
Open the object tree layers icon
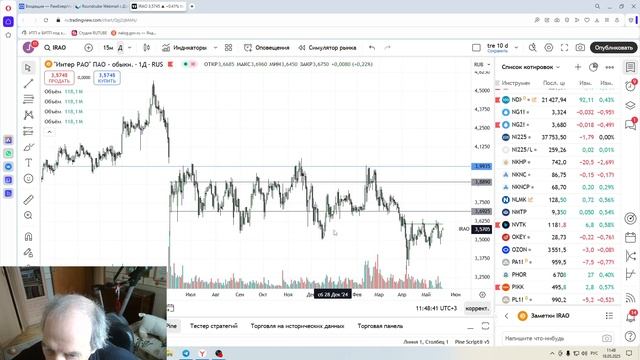click(631, 105)
